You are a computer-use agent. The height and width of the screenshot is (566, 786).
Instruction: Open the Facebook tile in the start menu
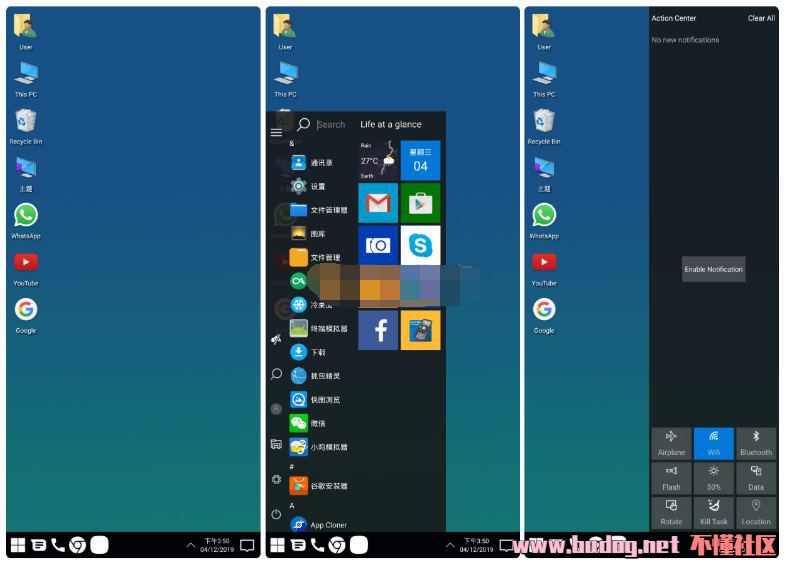(378, 329)
